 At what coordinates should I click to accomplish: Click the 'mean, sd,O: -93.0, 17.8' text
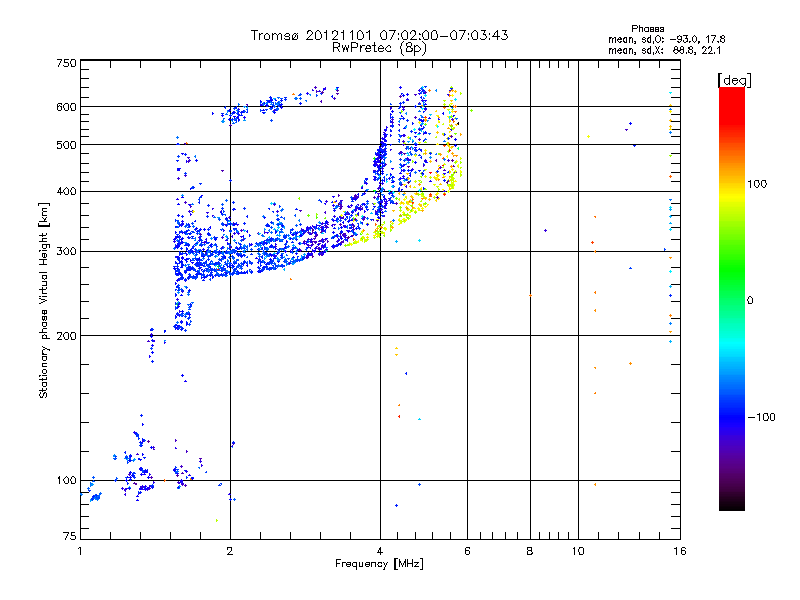coord(666,39)
